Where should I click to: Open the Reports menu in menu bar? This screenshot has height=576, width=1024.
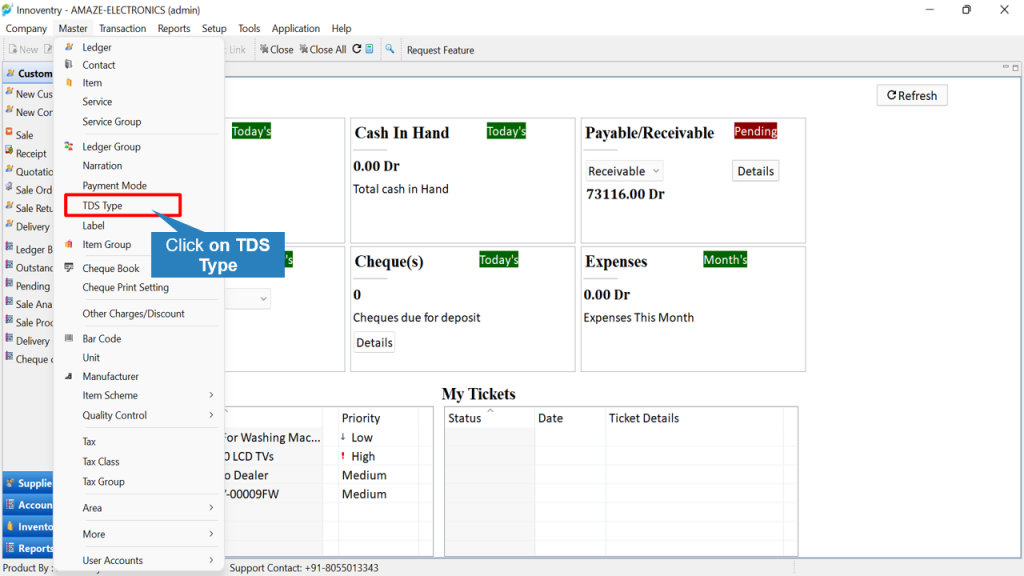[174, 28]
